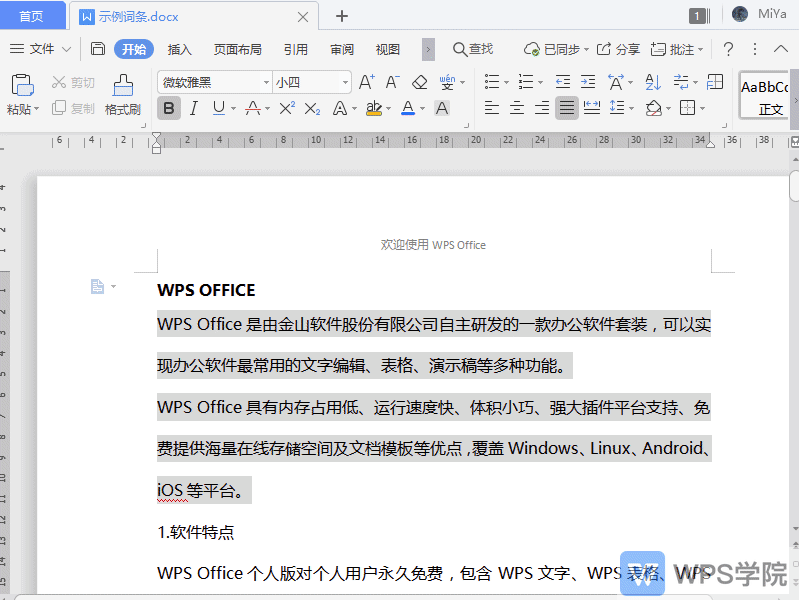This screenshot has width=799, height=600.
Task: Expand the Paste options dropdown arrow
Action: click(37, 109)
